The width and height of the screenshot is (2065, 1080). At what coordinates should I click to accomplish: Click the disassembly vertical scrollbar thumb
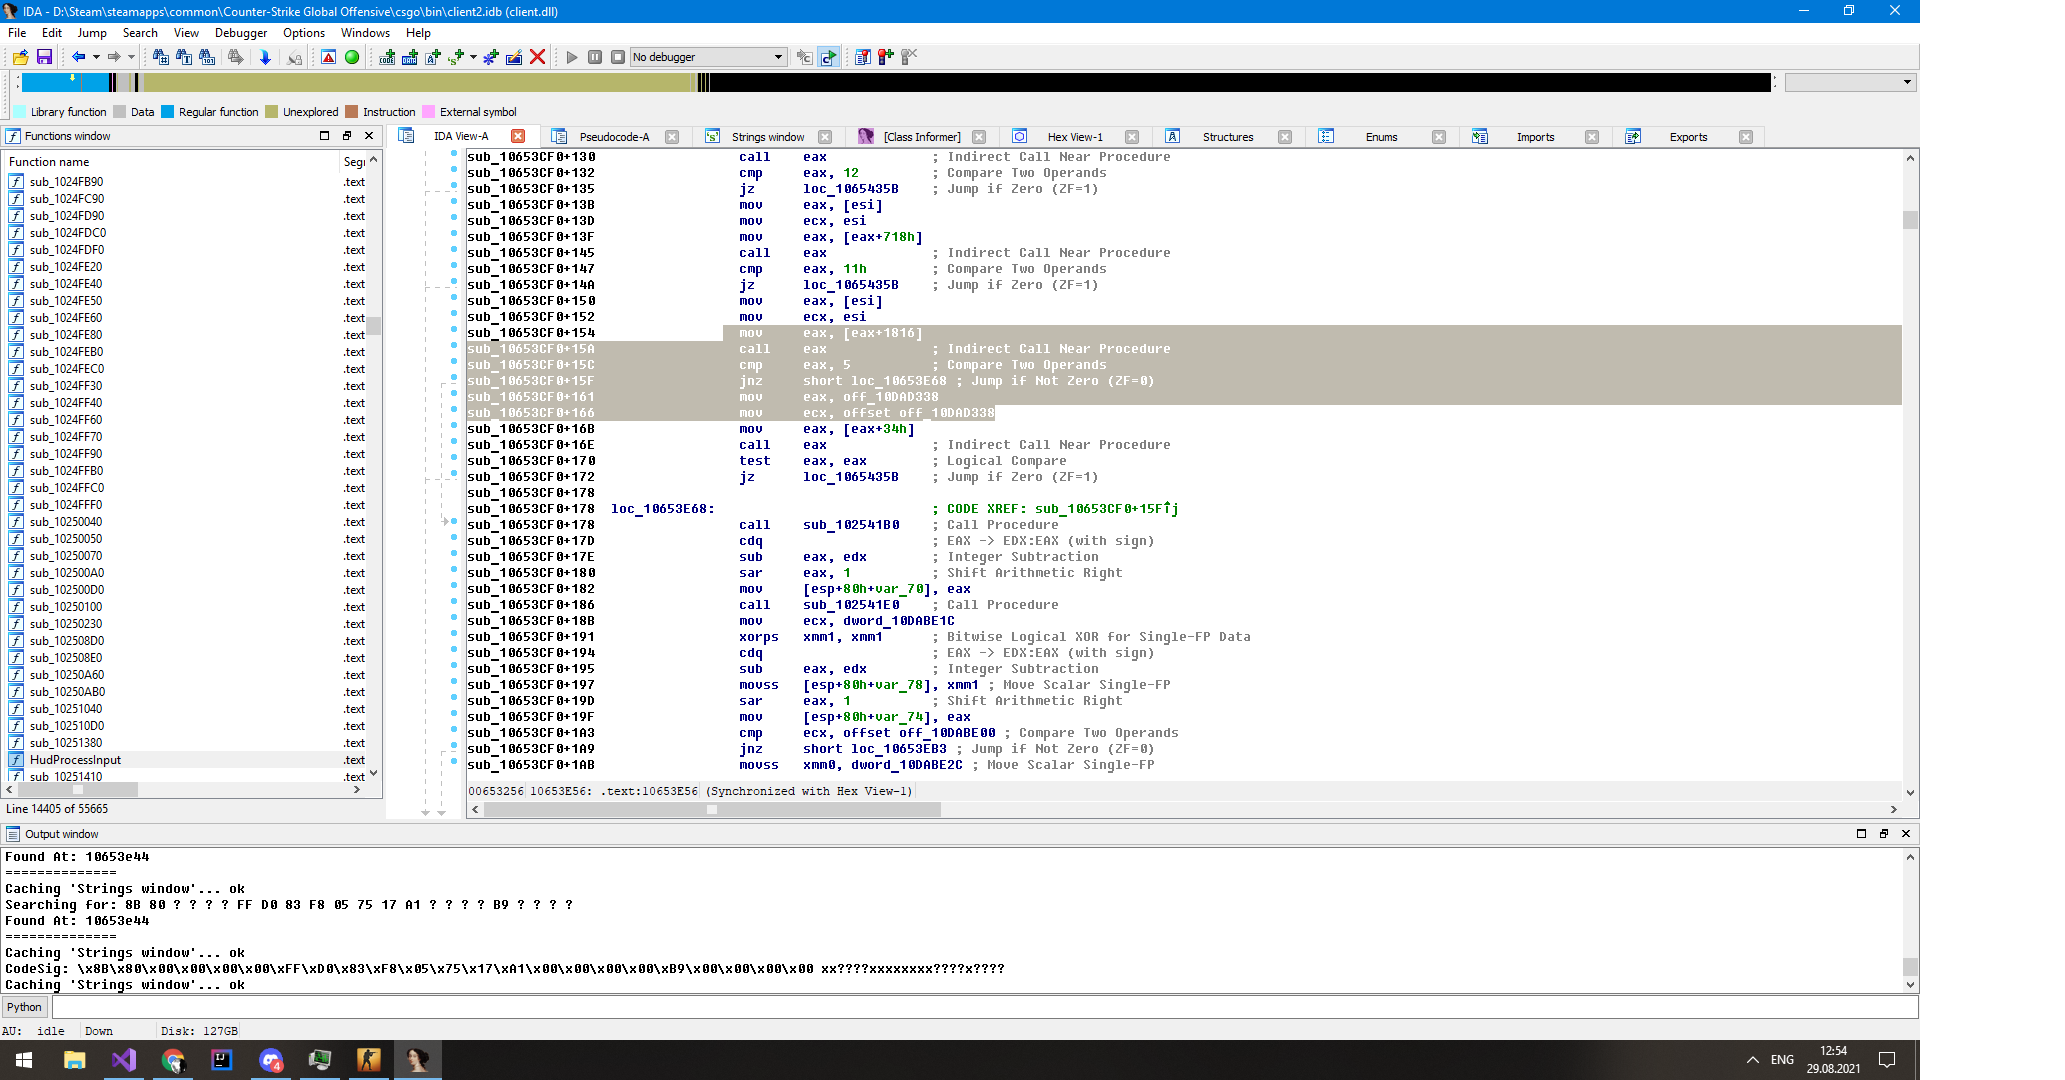[1910, 220]
